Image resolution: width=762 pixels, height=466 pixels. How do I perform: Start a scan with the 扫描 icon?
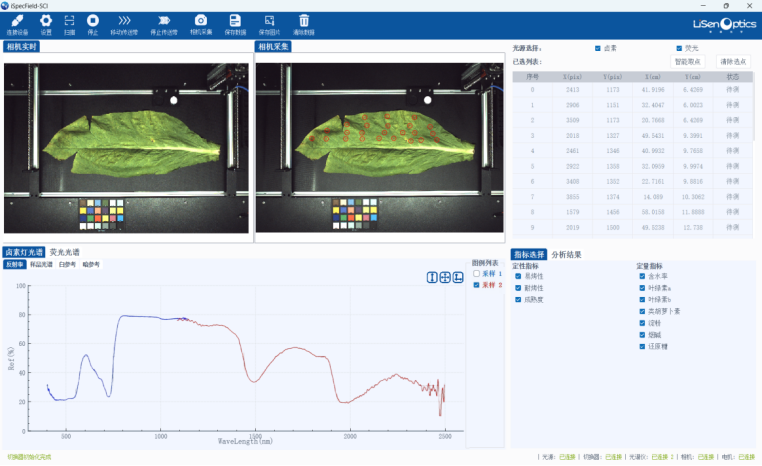coord(69,21)
